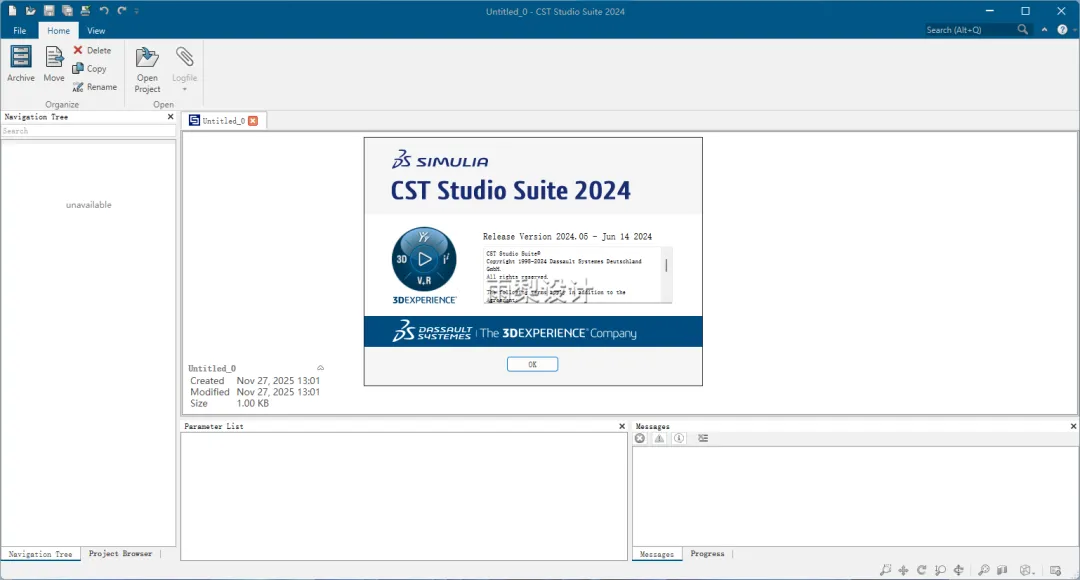
Task: Switch to the Home ribbon tab
Action: point(59,30)
